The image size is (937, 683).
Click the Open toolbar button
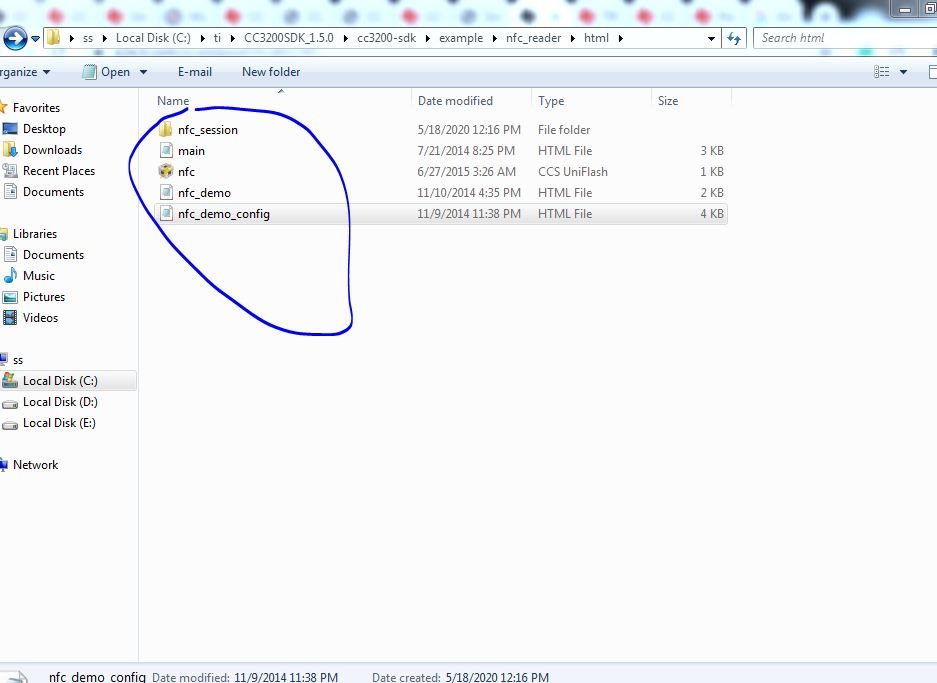(x=106, y=72)
